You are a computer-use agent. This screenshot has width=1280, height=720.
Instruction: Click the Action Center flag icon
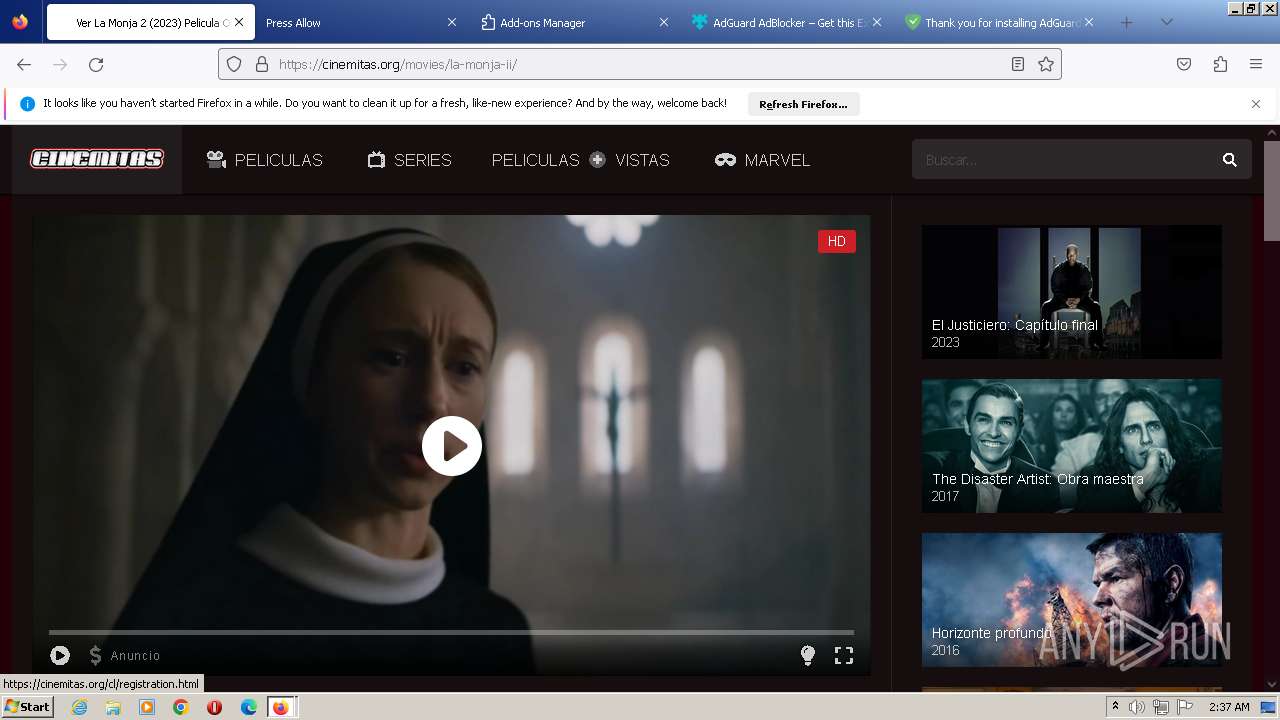click(x=1185, y=707)
